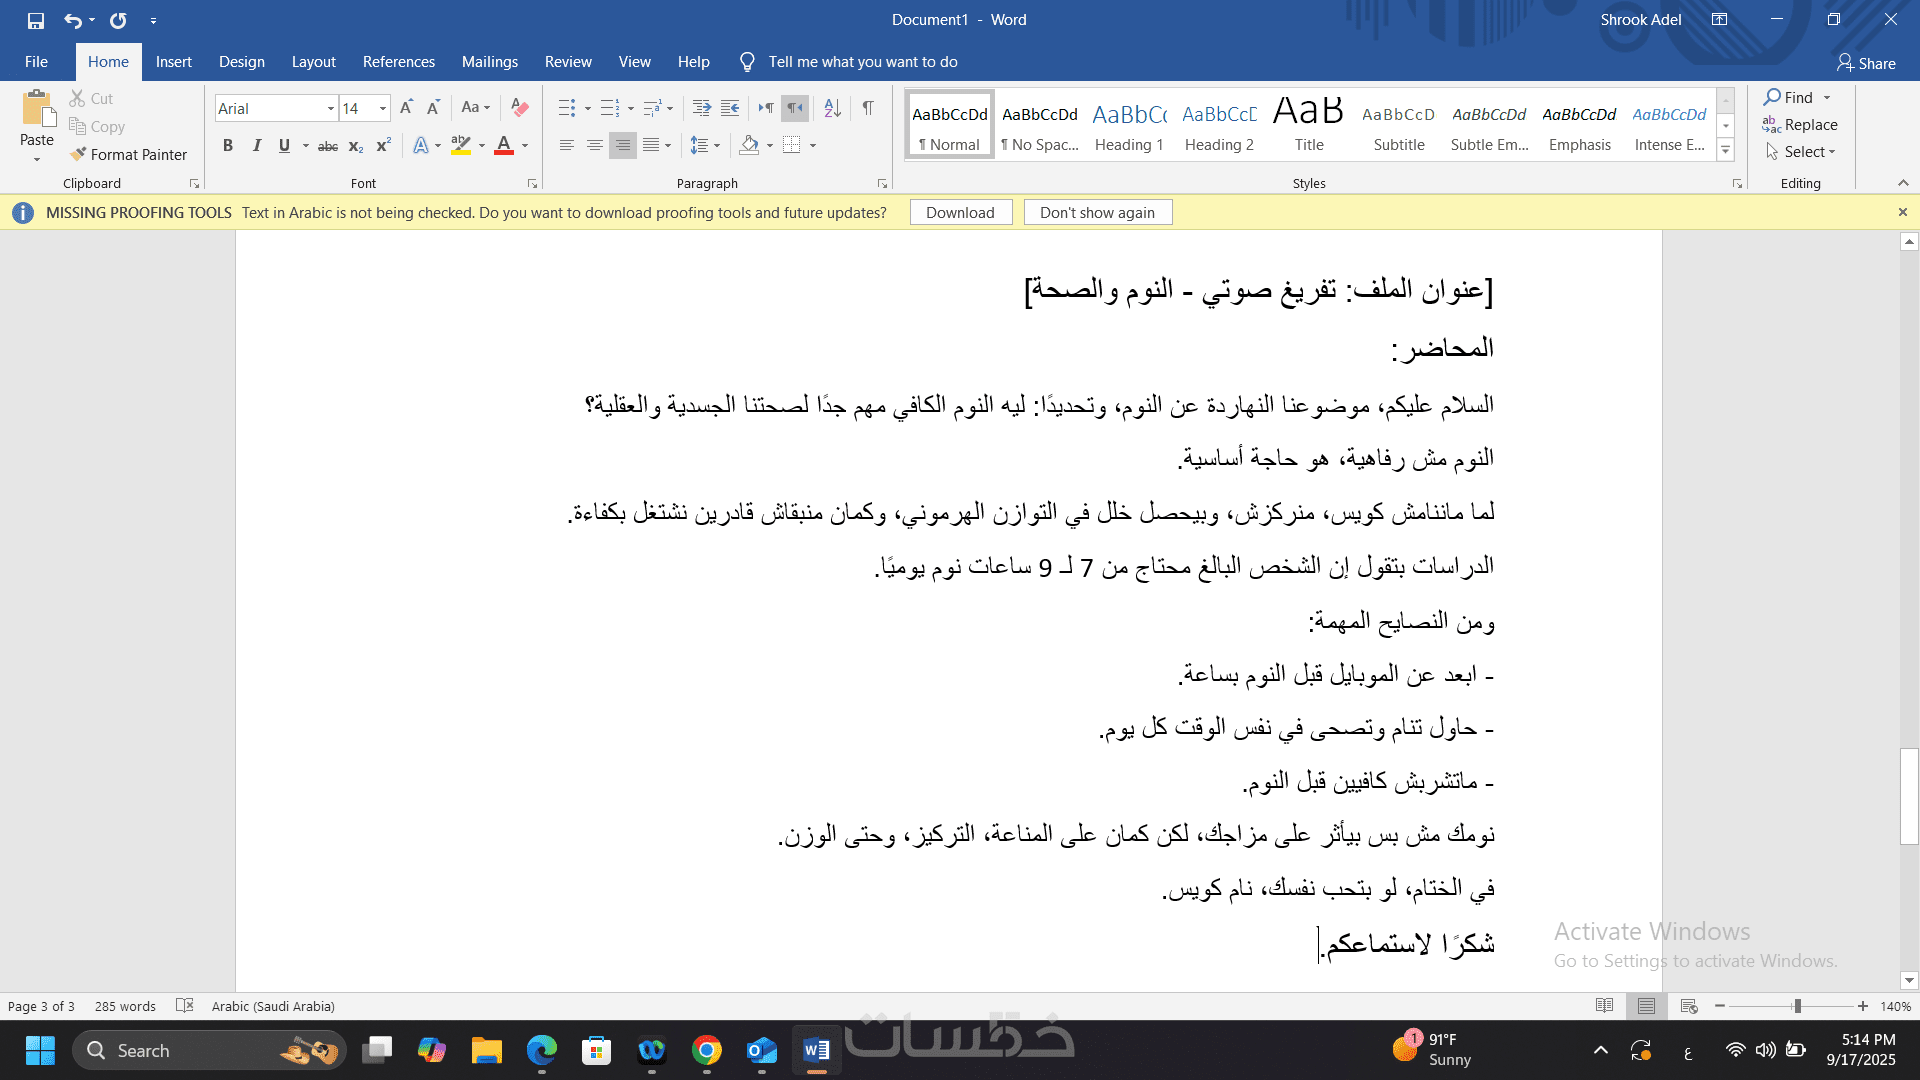The image size is (1920, 1080).
Task: Click the Sort paragraphs icon
Action: click(x=832, y=107)
